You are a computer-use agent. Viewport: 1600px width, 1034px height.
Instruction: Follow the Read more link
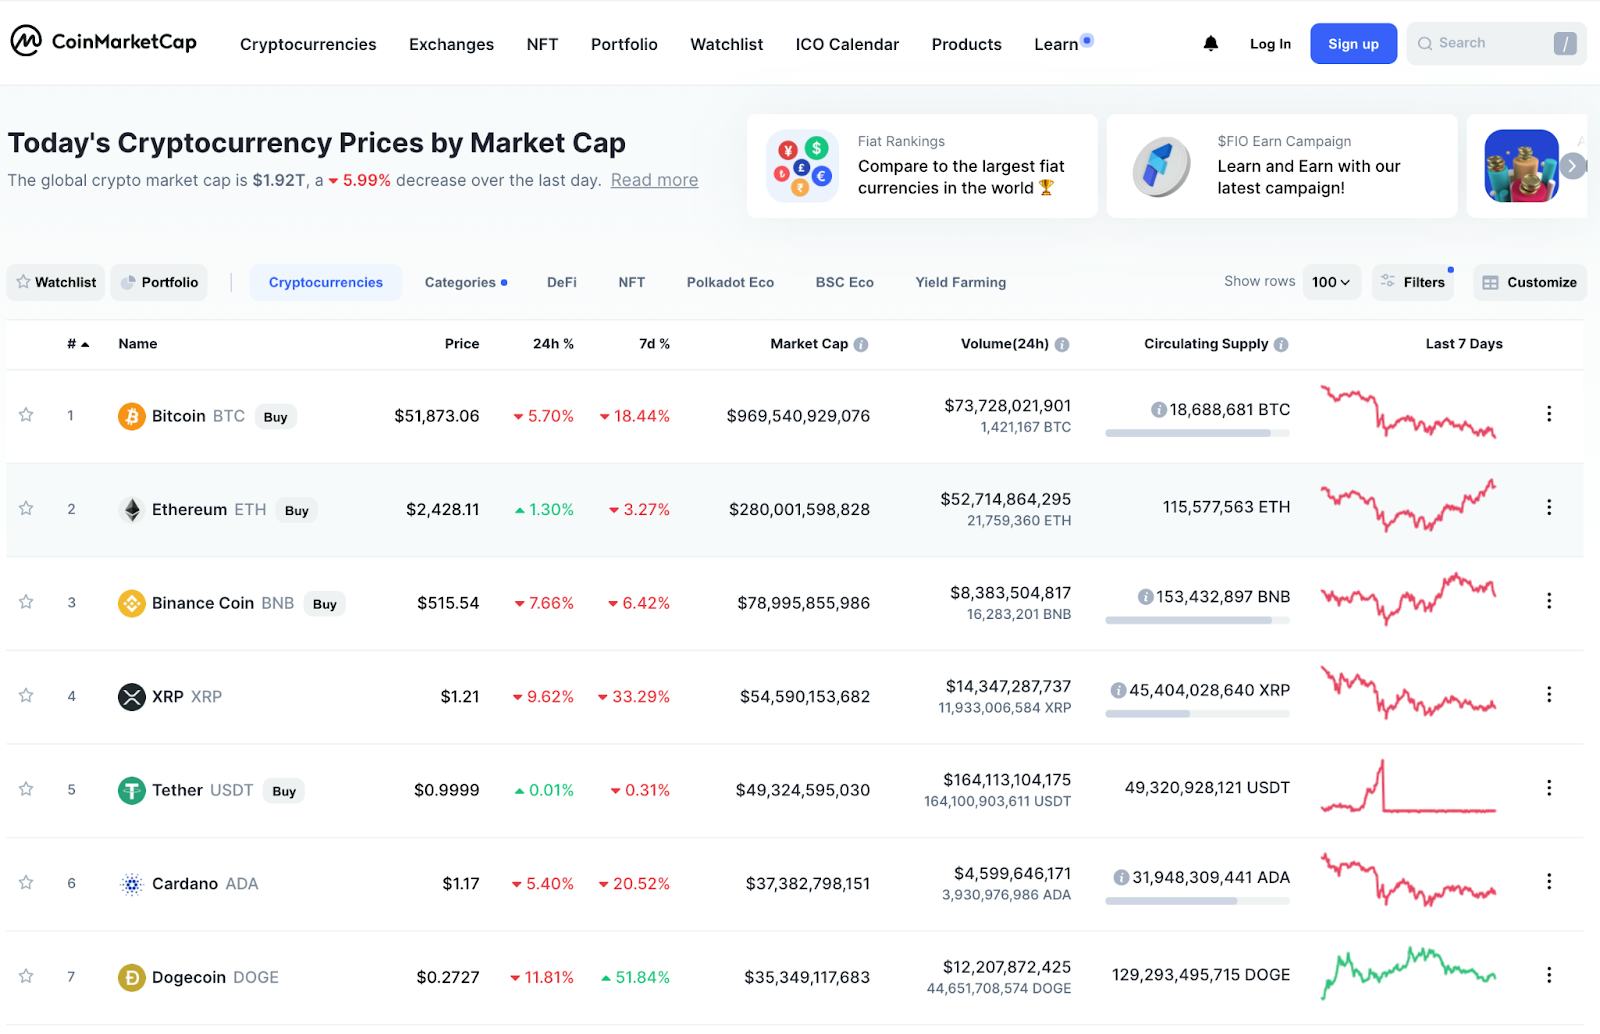[x=654, y=180]
